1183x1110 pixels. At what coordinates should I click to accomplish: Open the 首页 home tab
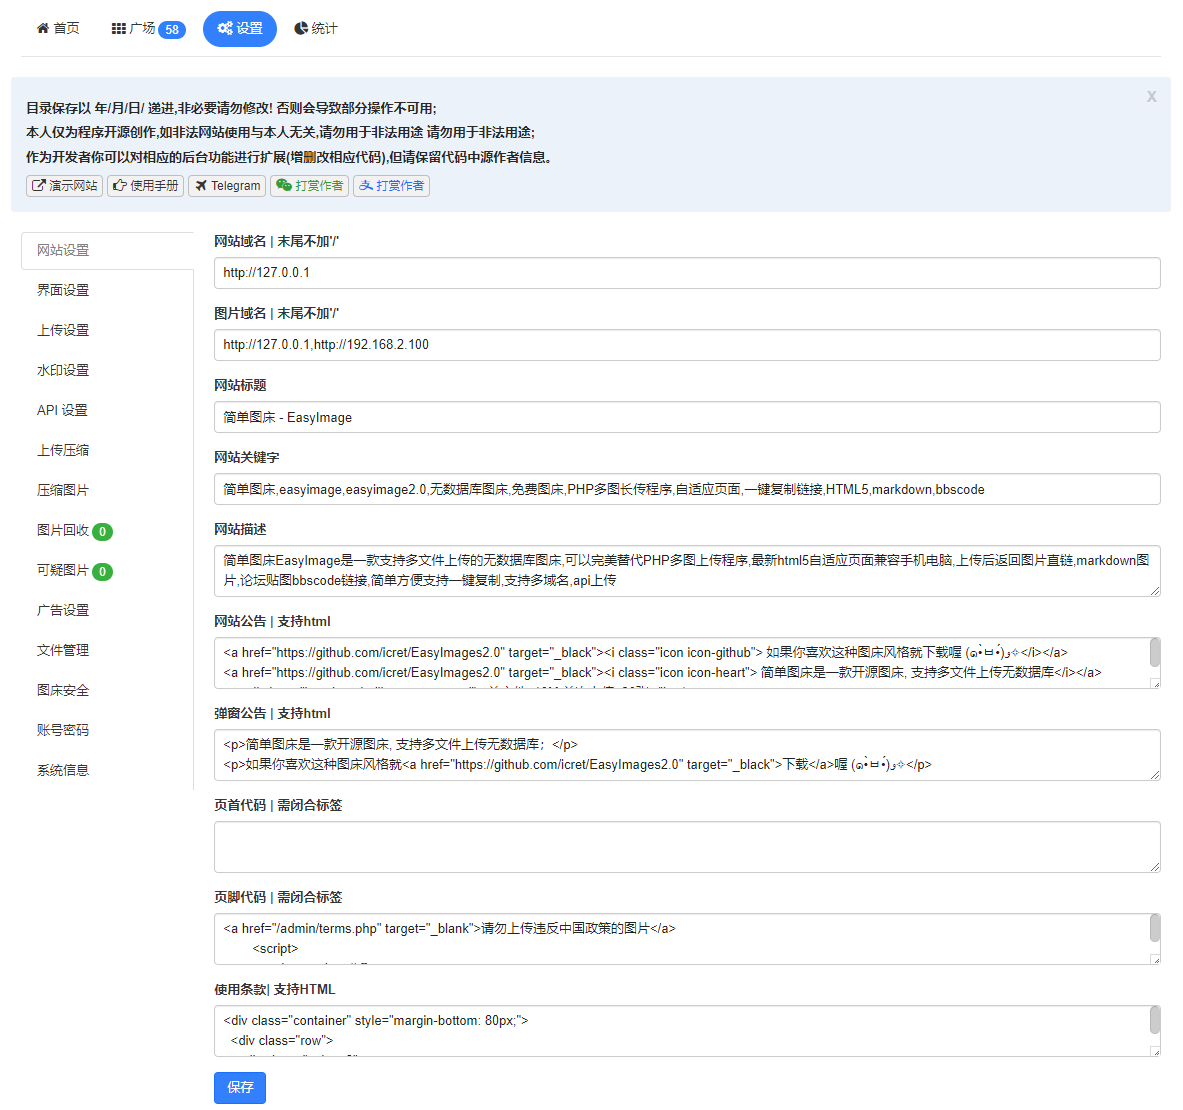58,29
